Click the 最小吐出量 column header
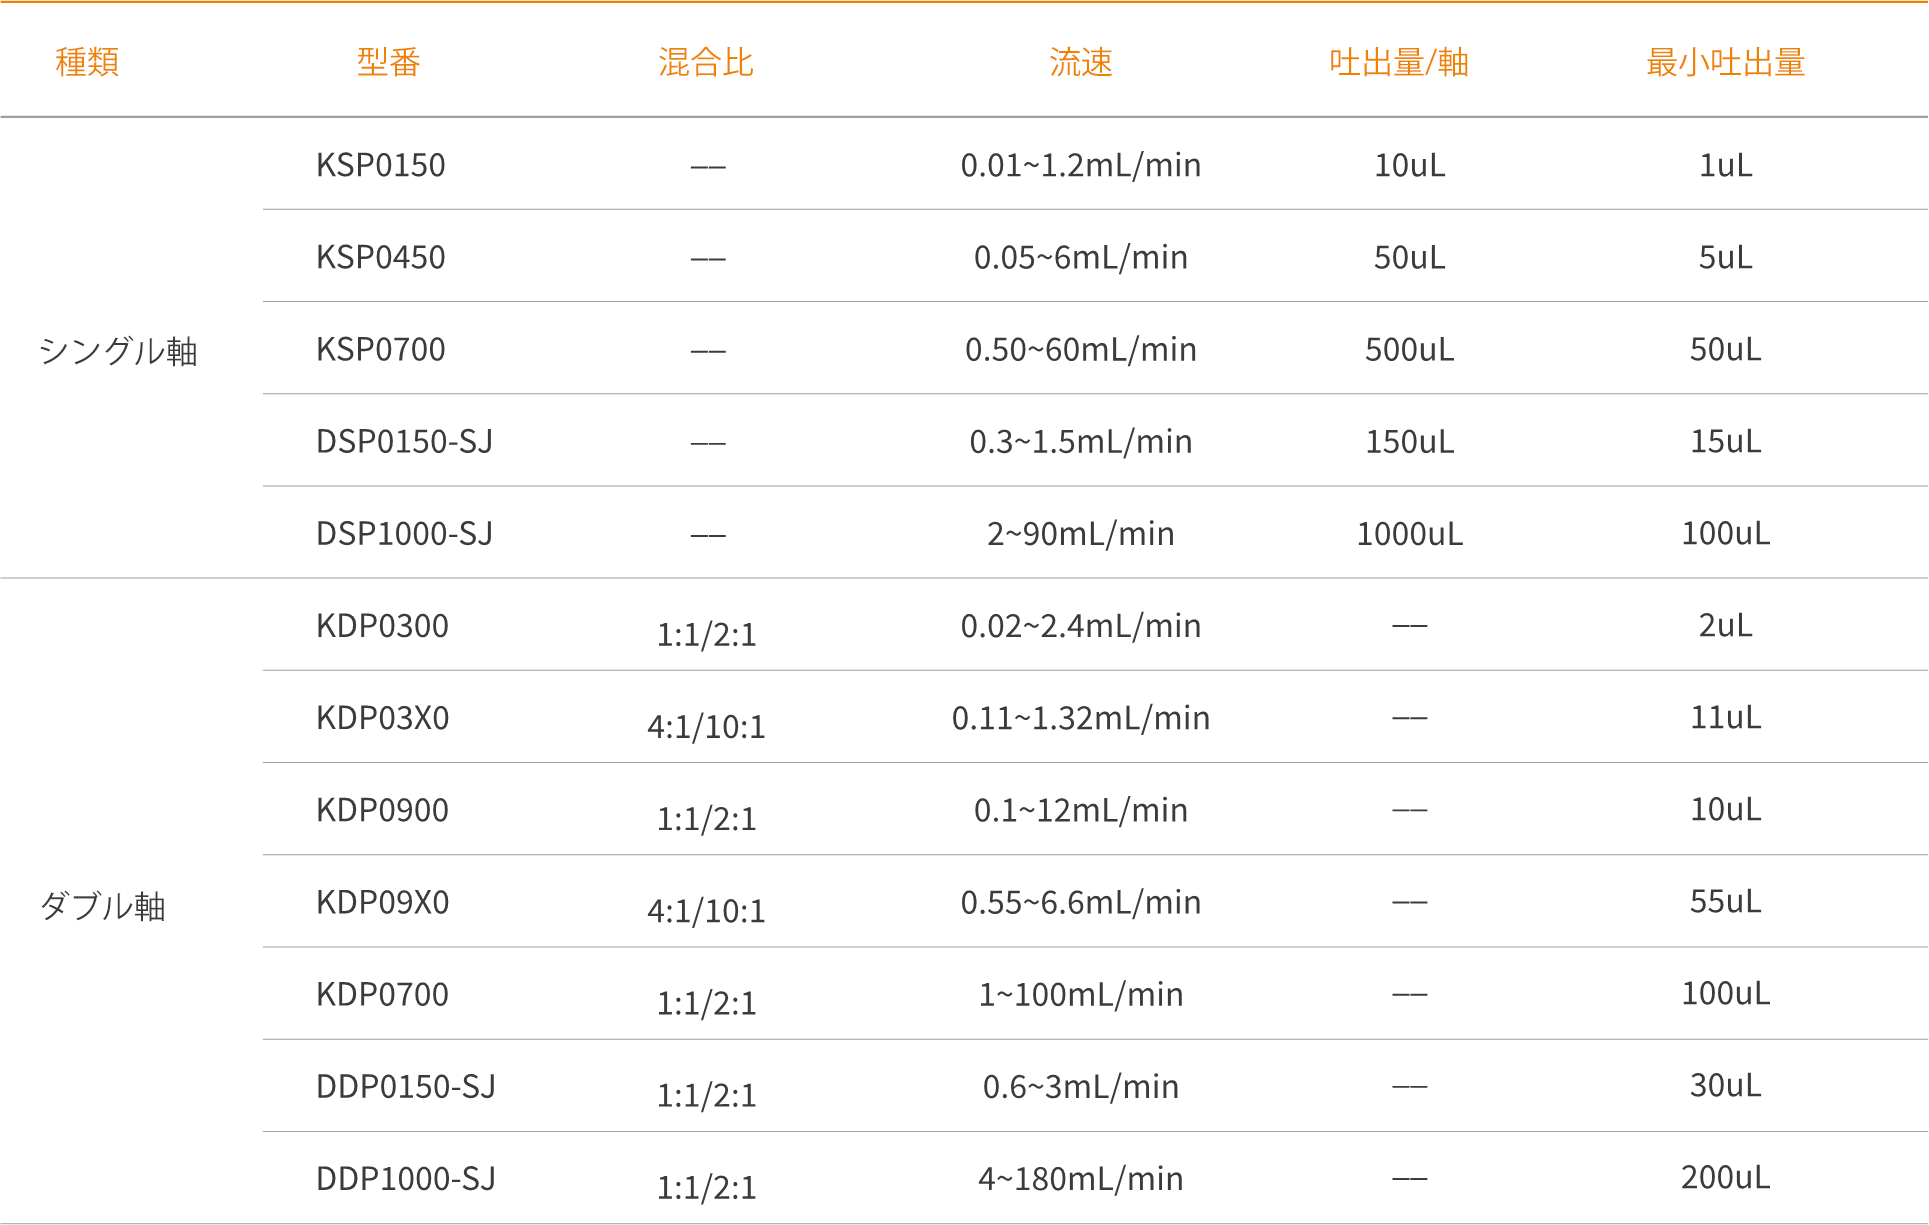Viewport: 1929px width, 1225px height. coord(1725,62)
